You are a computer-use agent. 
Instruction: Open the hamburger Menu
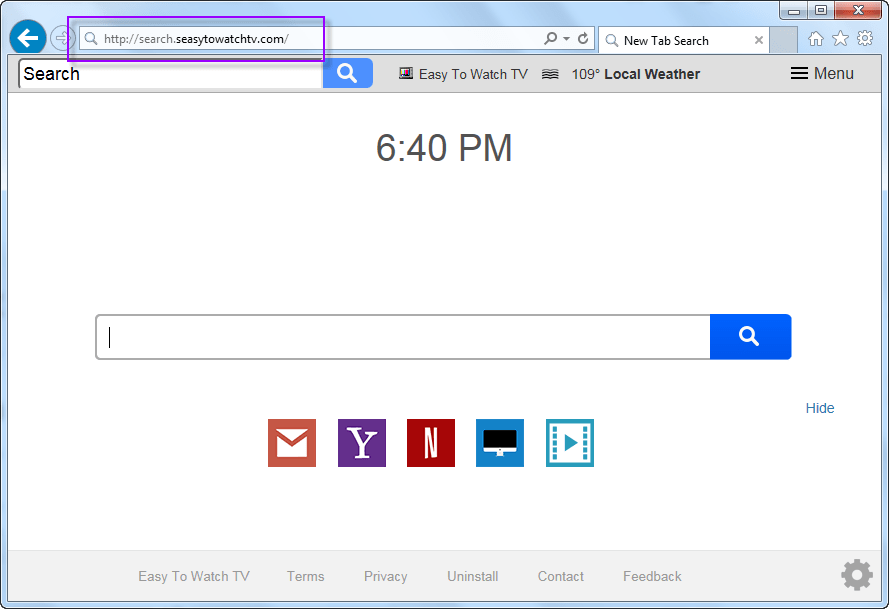tap(822, 73)
